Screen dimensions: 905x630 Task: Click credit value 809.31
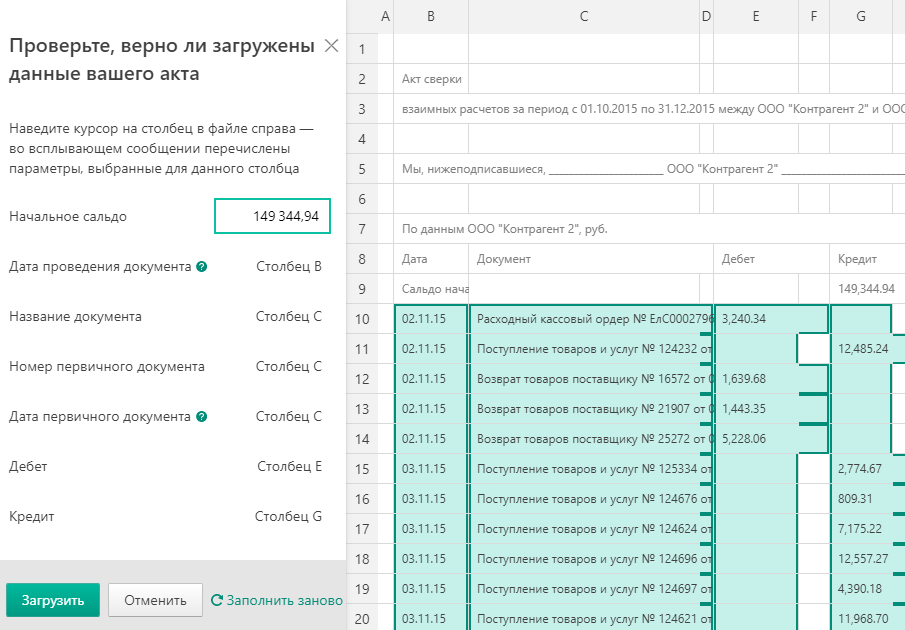(x=867, y=499)
